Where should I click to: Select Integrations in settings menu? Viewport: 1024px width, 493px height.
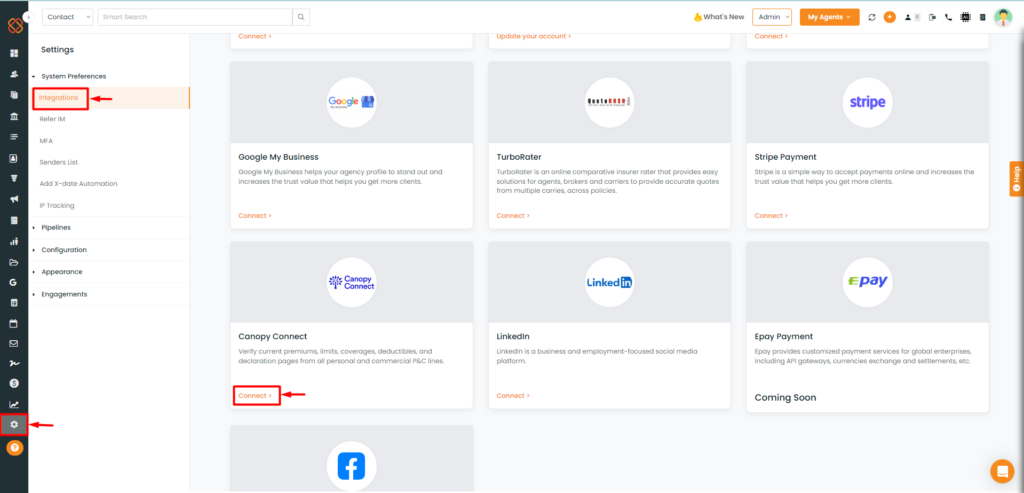click(x=59, y=98)
